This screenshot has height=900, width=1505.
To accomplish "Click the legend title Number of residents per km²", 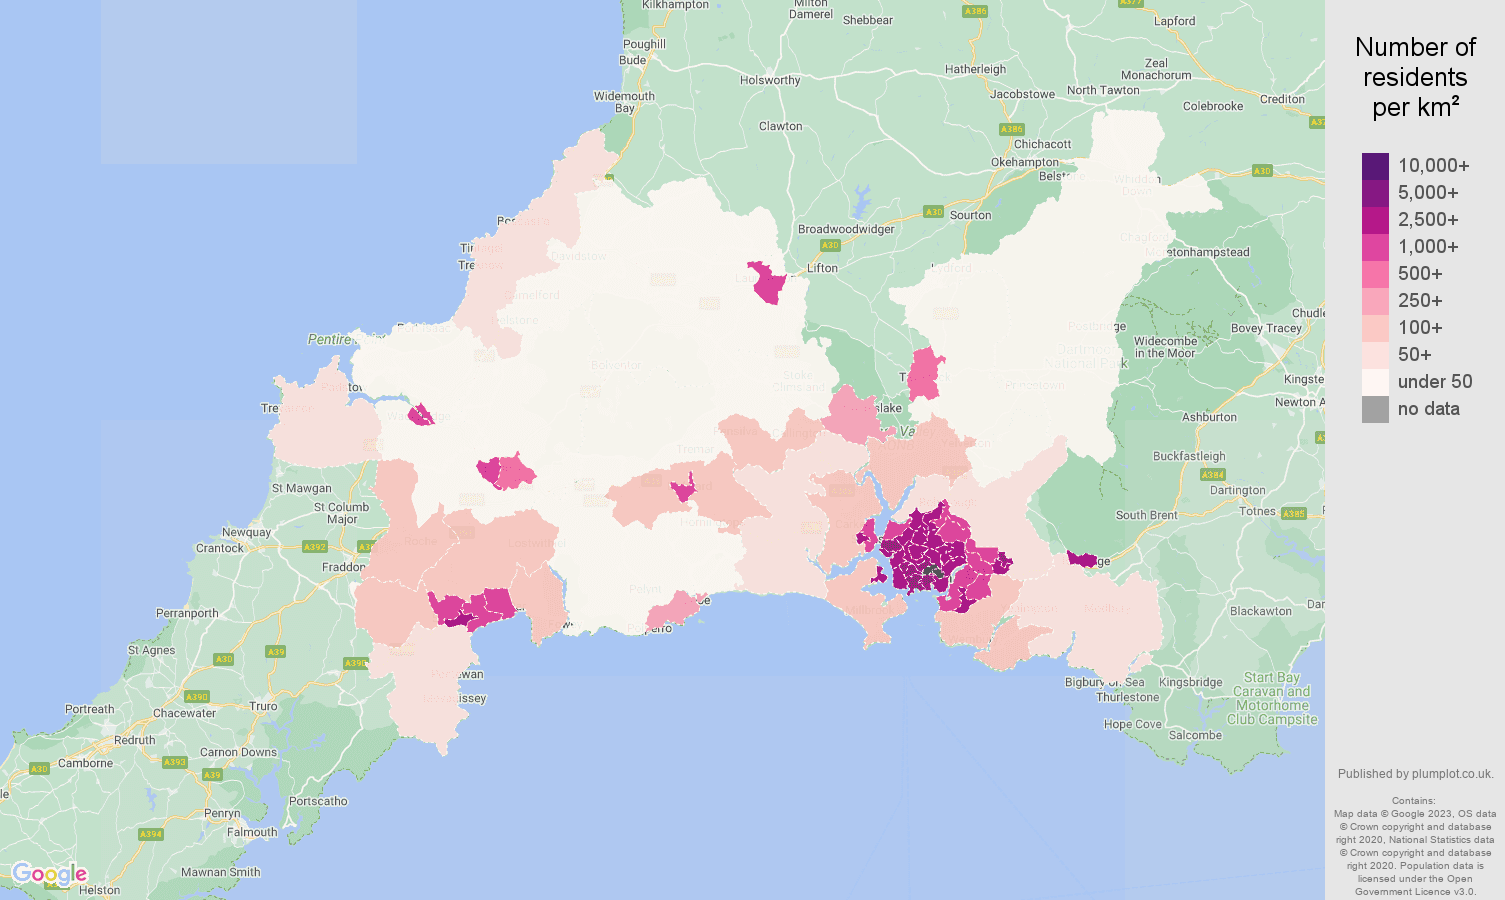I will 1415,77.
